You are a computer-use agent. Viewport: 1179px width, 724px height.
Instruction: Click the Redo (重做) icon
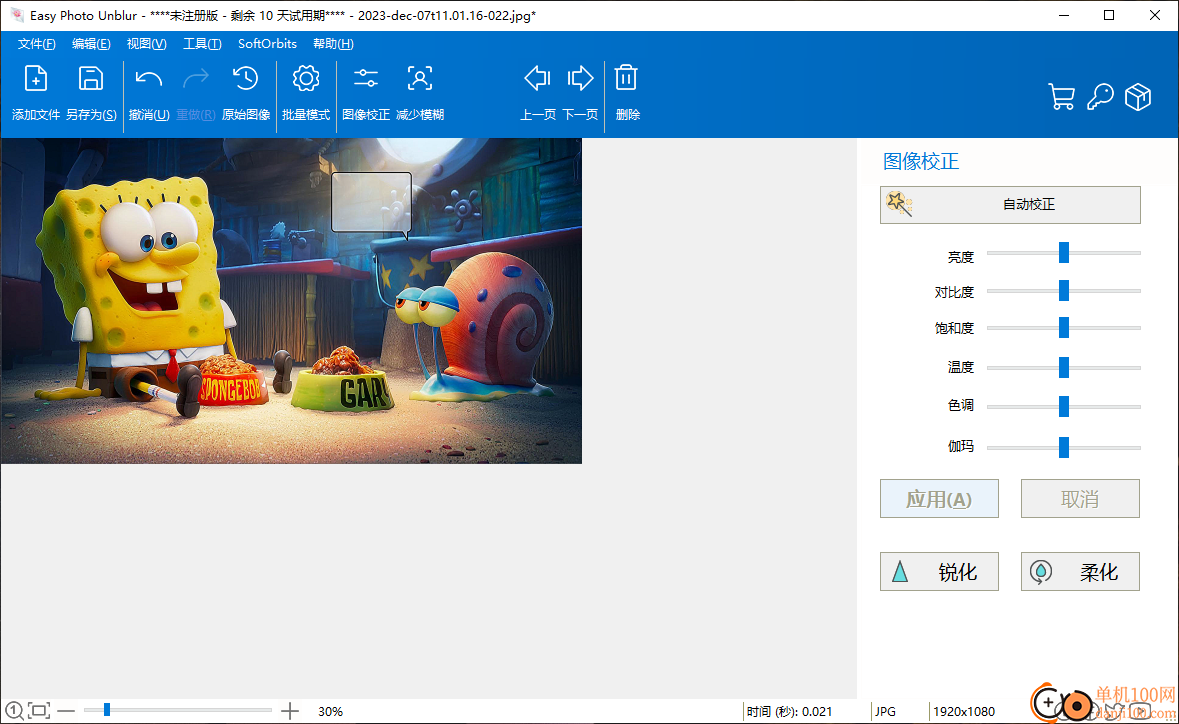point(195,79)
